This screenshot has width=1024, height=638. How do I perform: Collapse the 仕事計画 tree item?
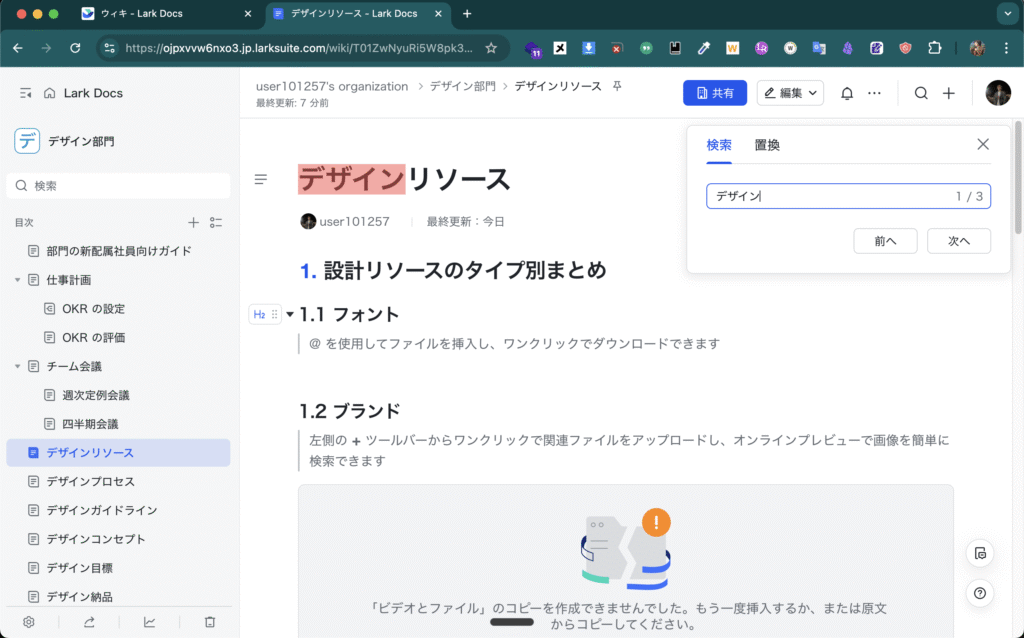[x=18, y=280]
